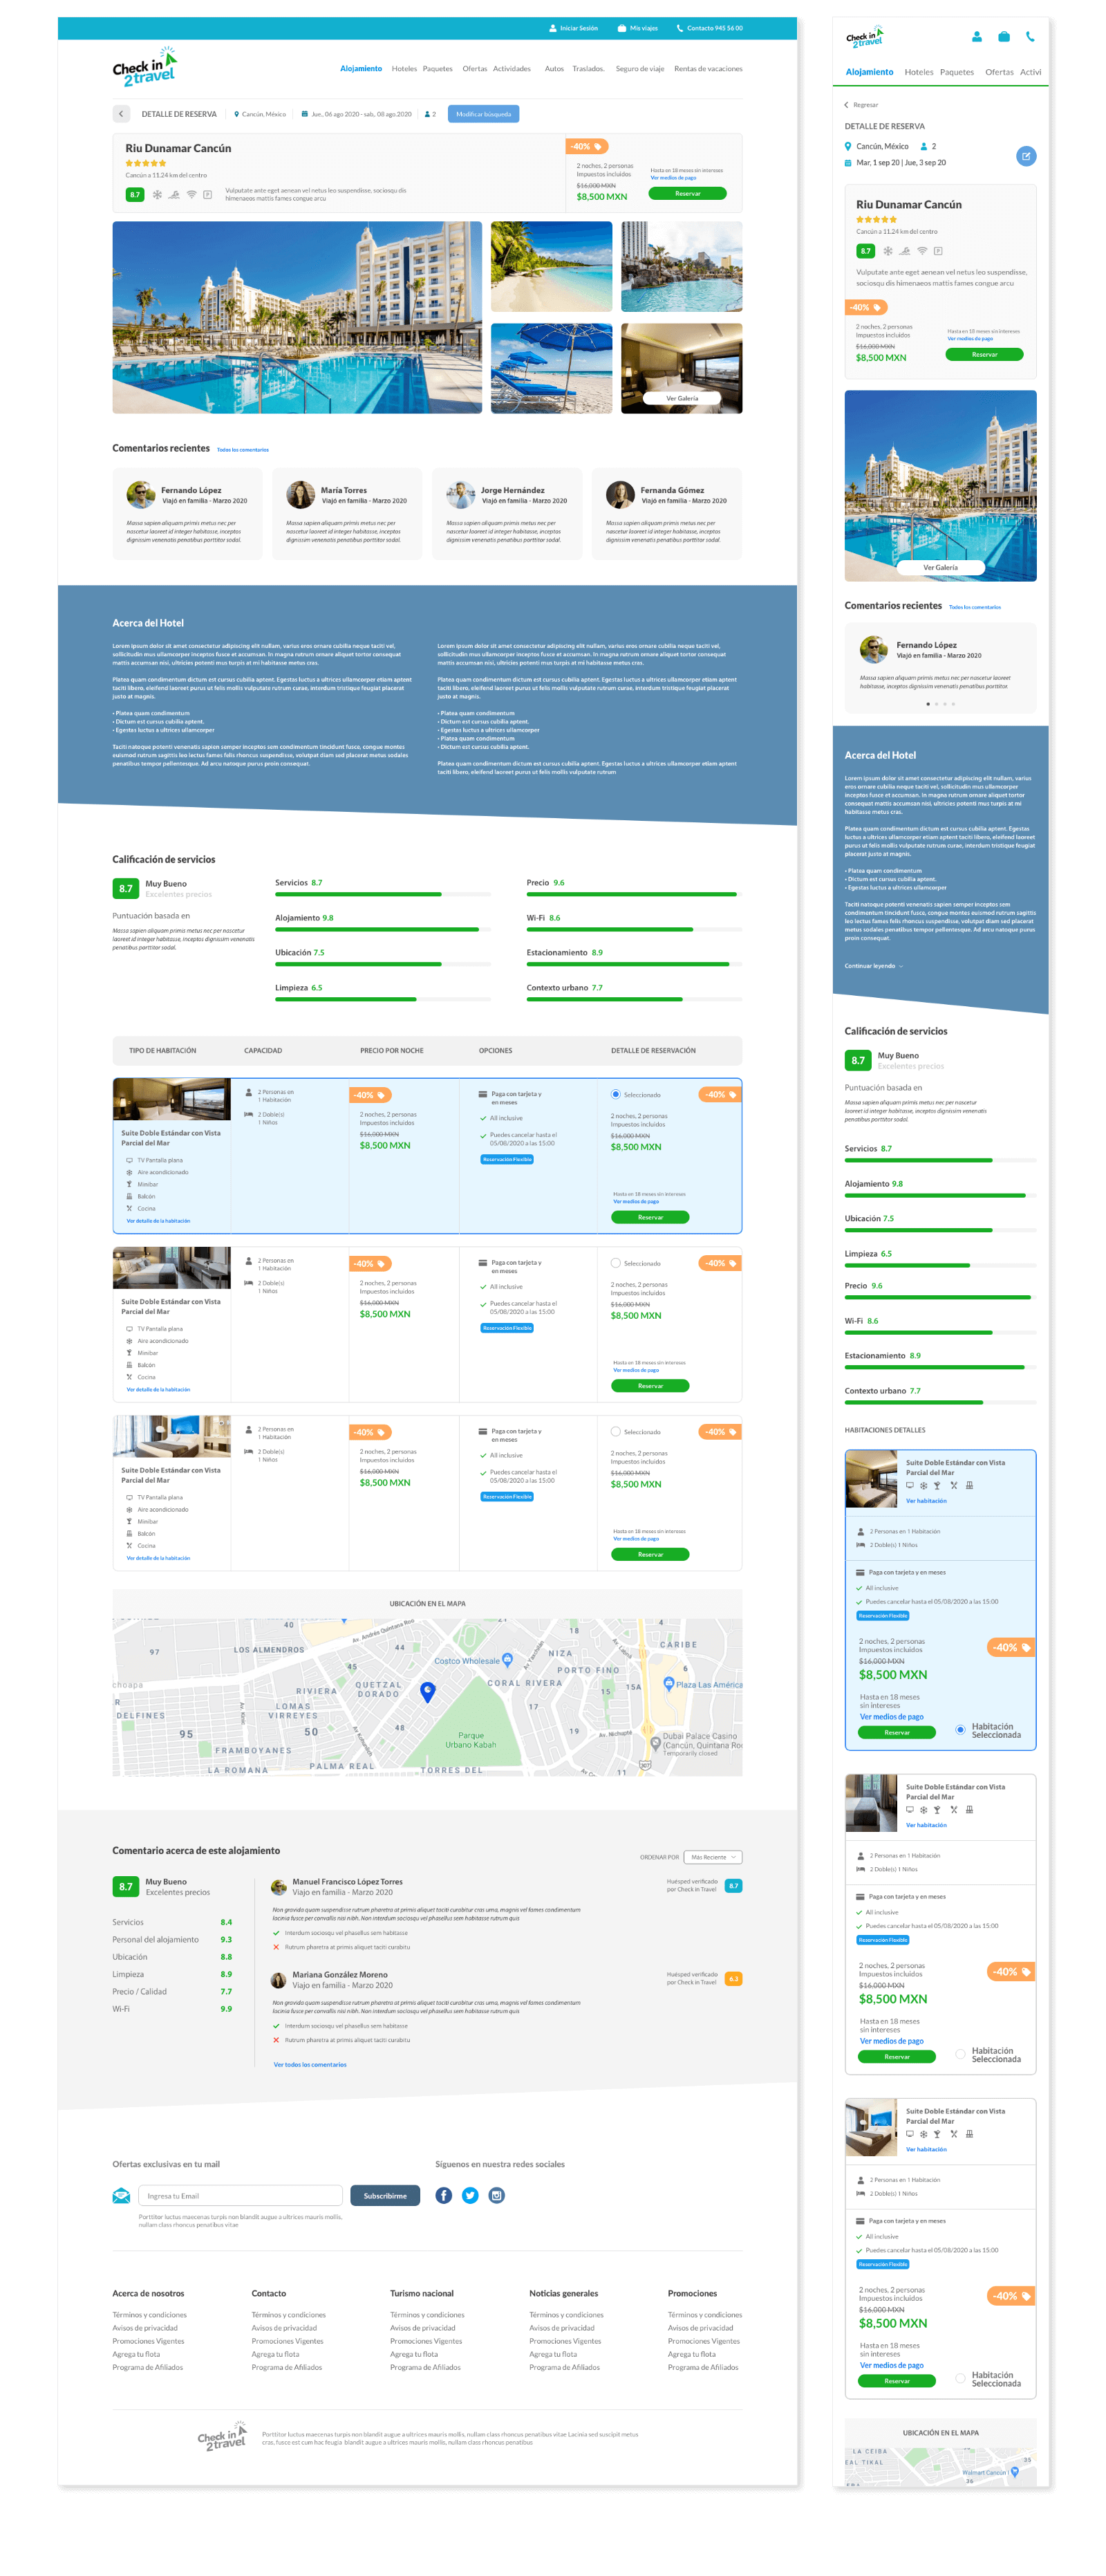Select the second room's radio button on desktop
The image size is (1106, 2576).
[x=615, y=1263]
